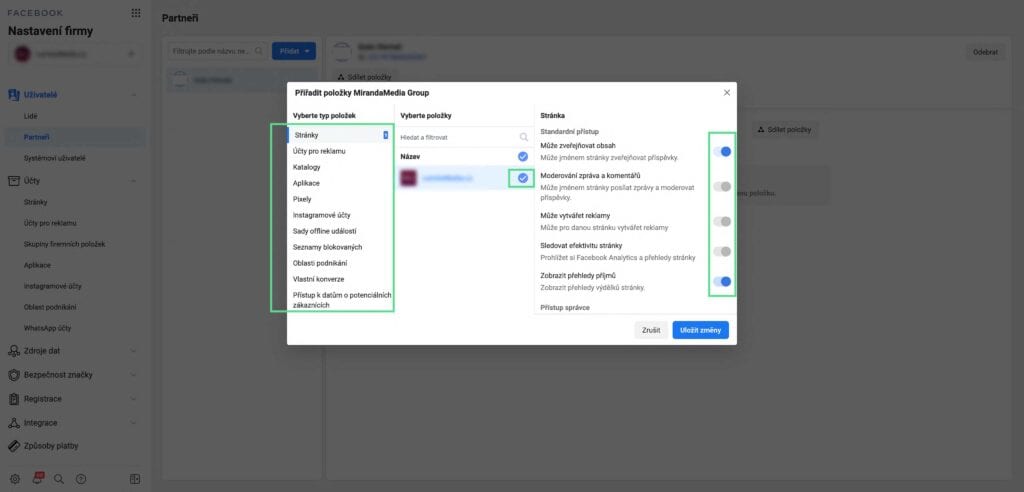The height and width of the screenshot is (492, 1024).
Task: Open notifications icon with red badge
Action: pos(37,478)
